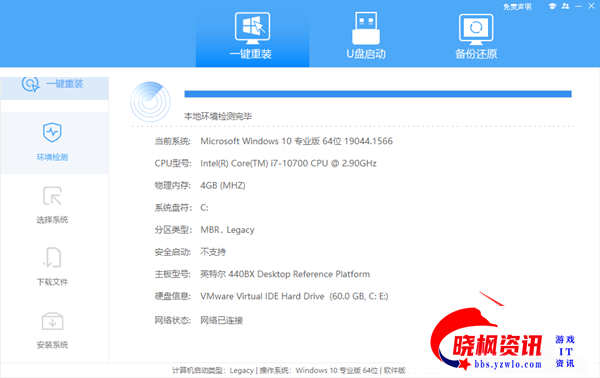Click the CPU型号 label
600x378 pixels.
tap(173, 163)
